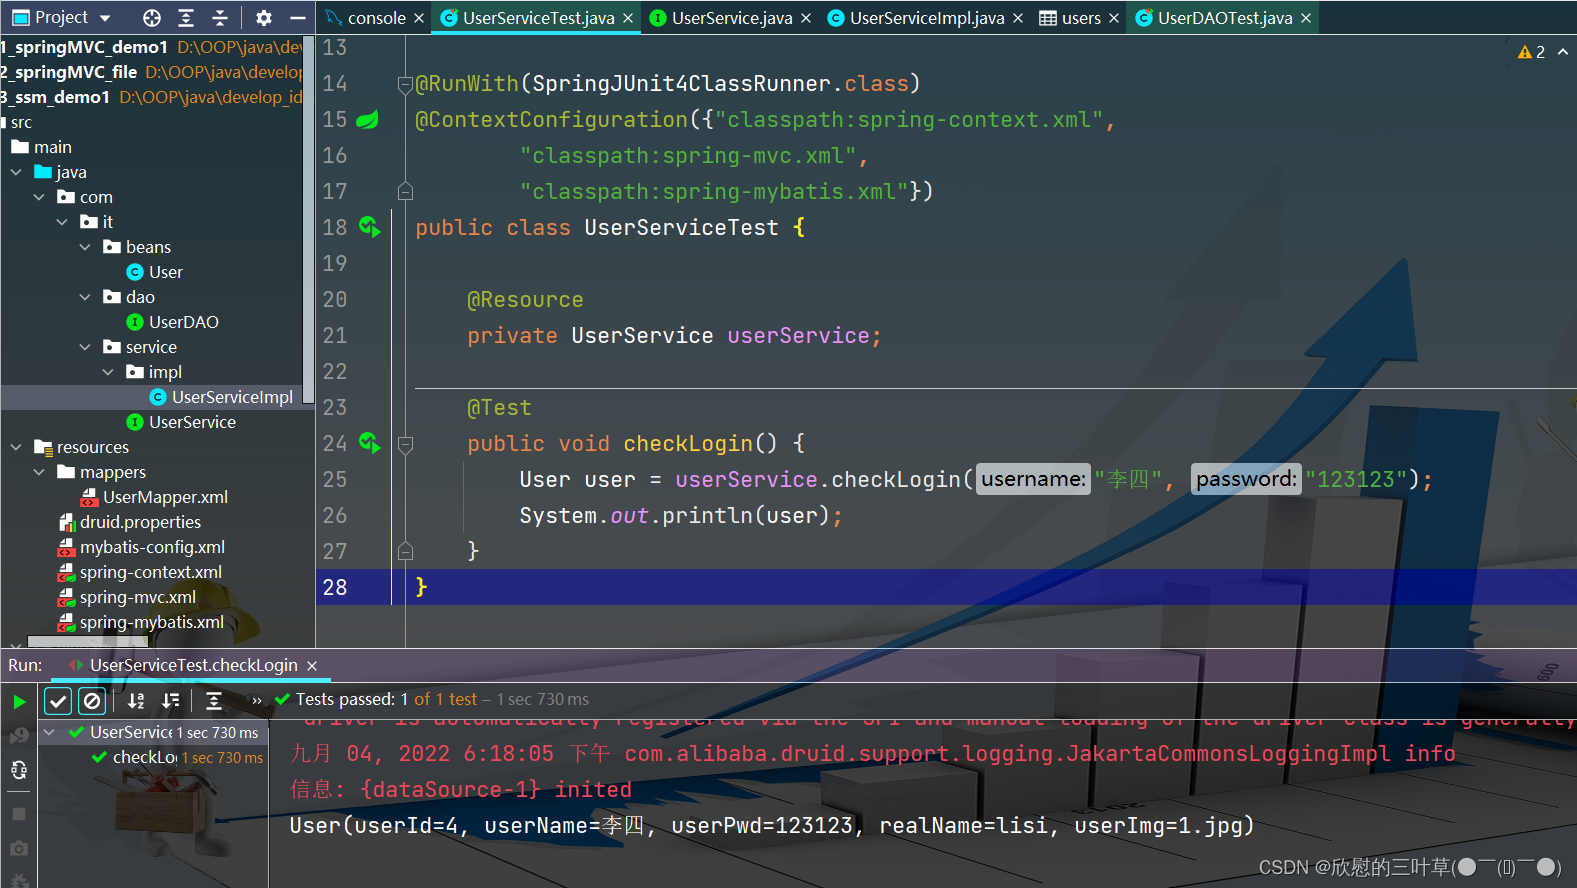Expand all test results
The height and width of the screenshot is (888, 1577).
(214, 701)
